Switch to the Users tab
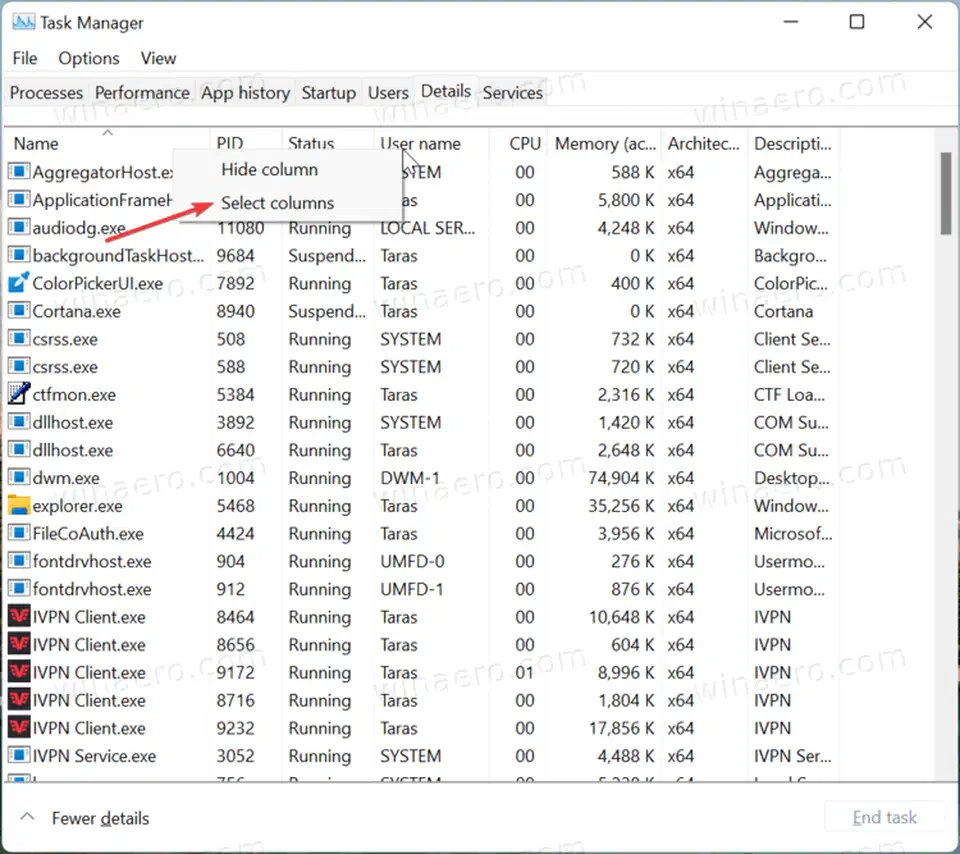Screen dimensions: 960x854 click(388, 93)
